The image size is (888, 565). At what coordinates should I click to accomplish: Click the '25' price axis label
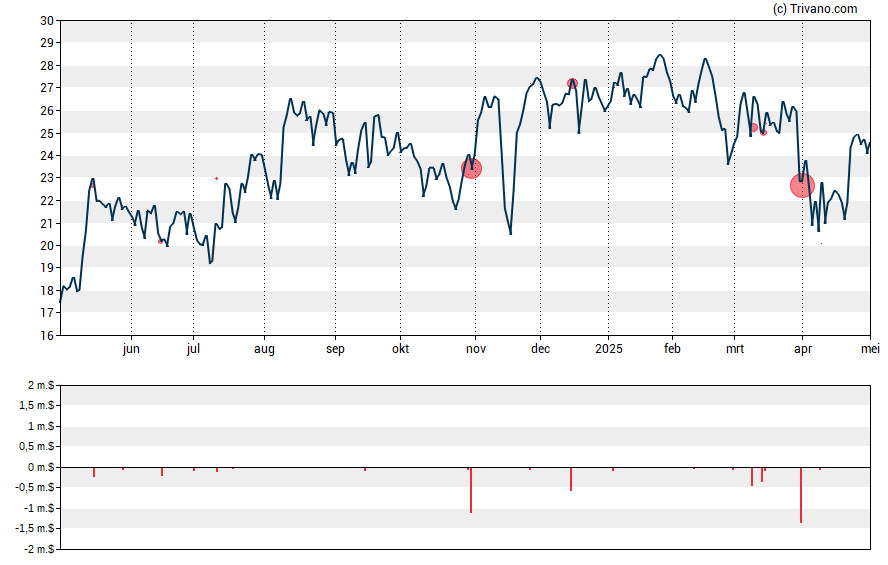[x=47, y=134]
